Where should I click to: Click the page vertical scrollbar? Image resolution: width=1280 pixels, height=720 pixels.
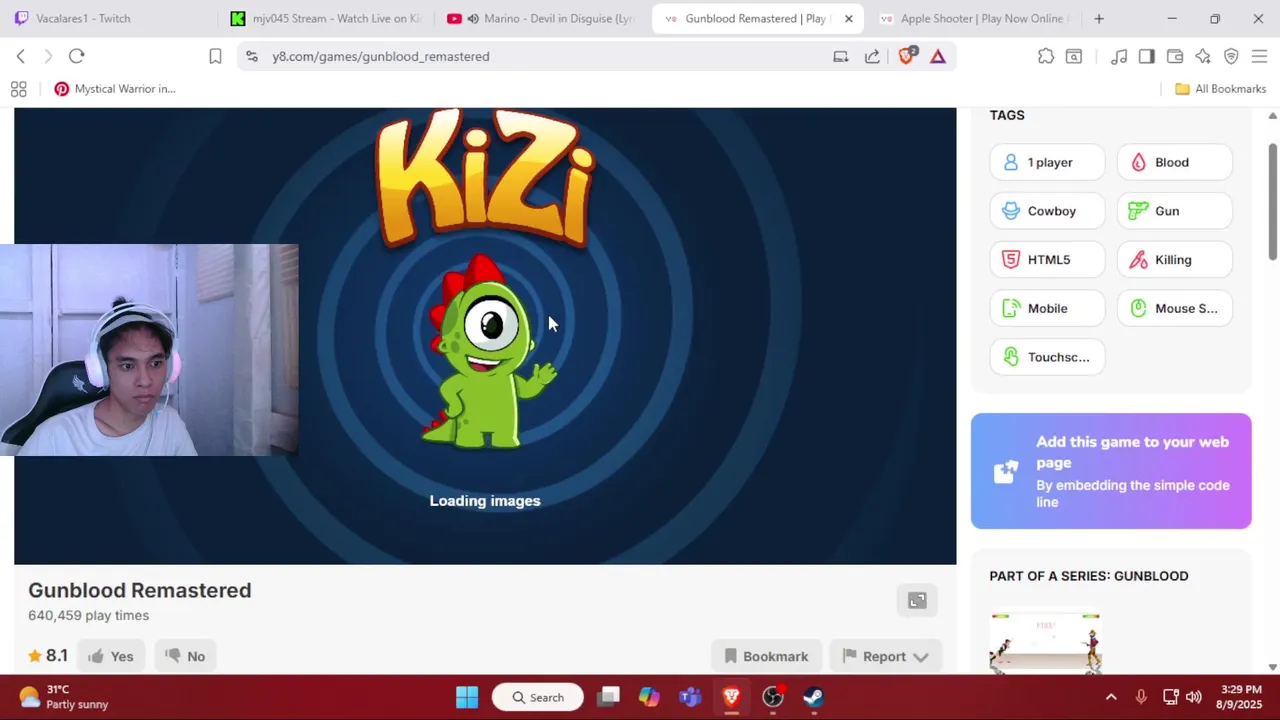pos(1273,200)
